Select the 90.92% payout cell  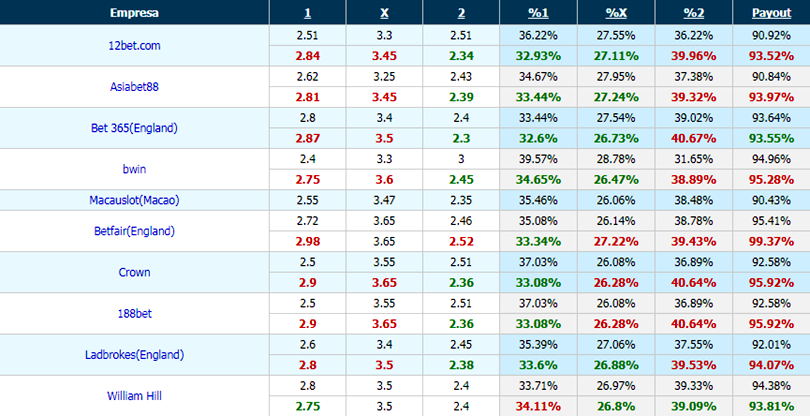tap(771, 35)
